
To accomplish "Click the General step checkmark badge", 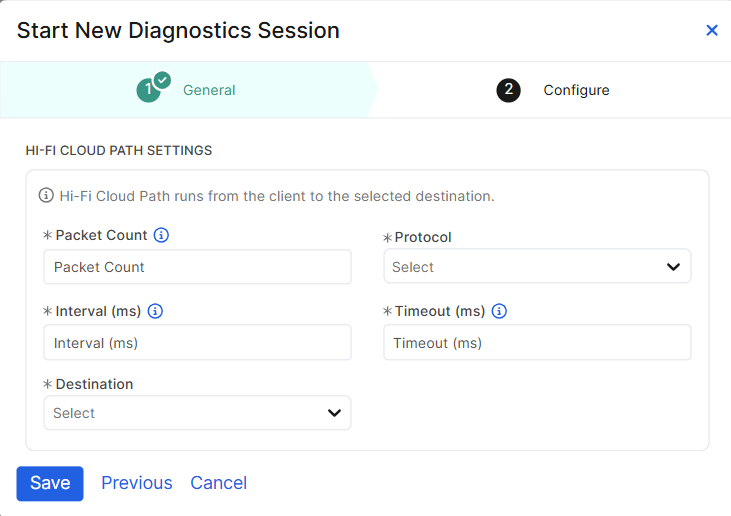I will (x=163, y=80).
